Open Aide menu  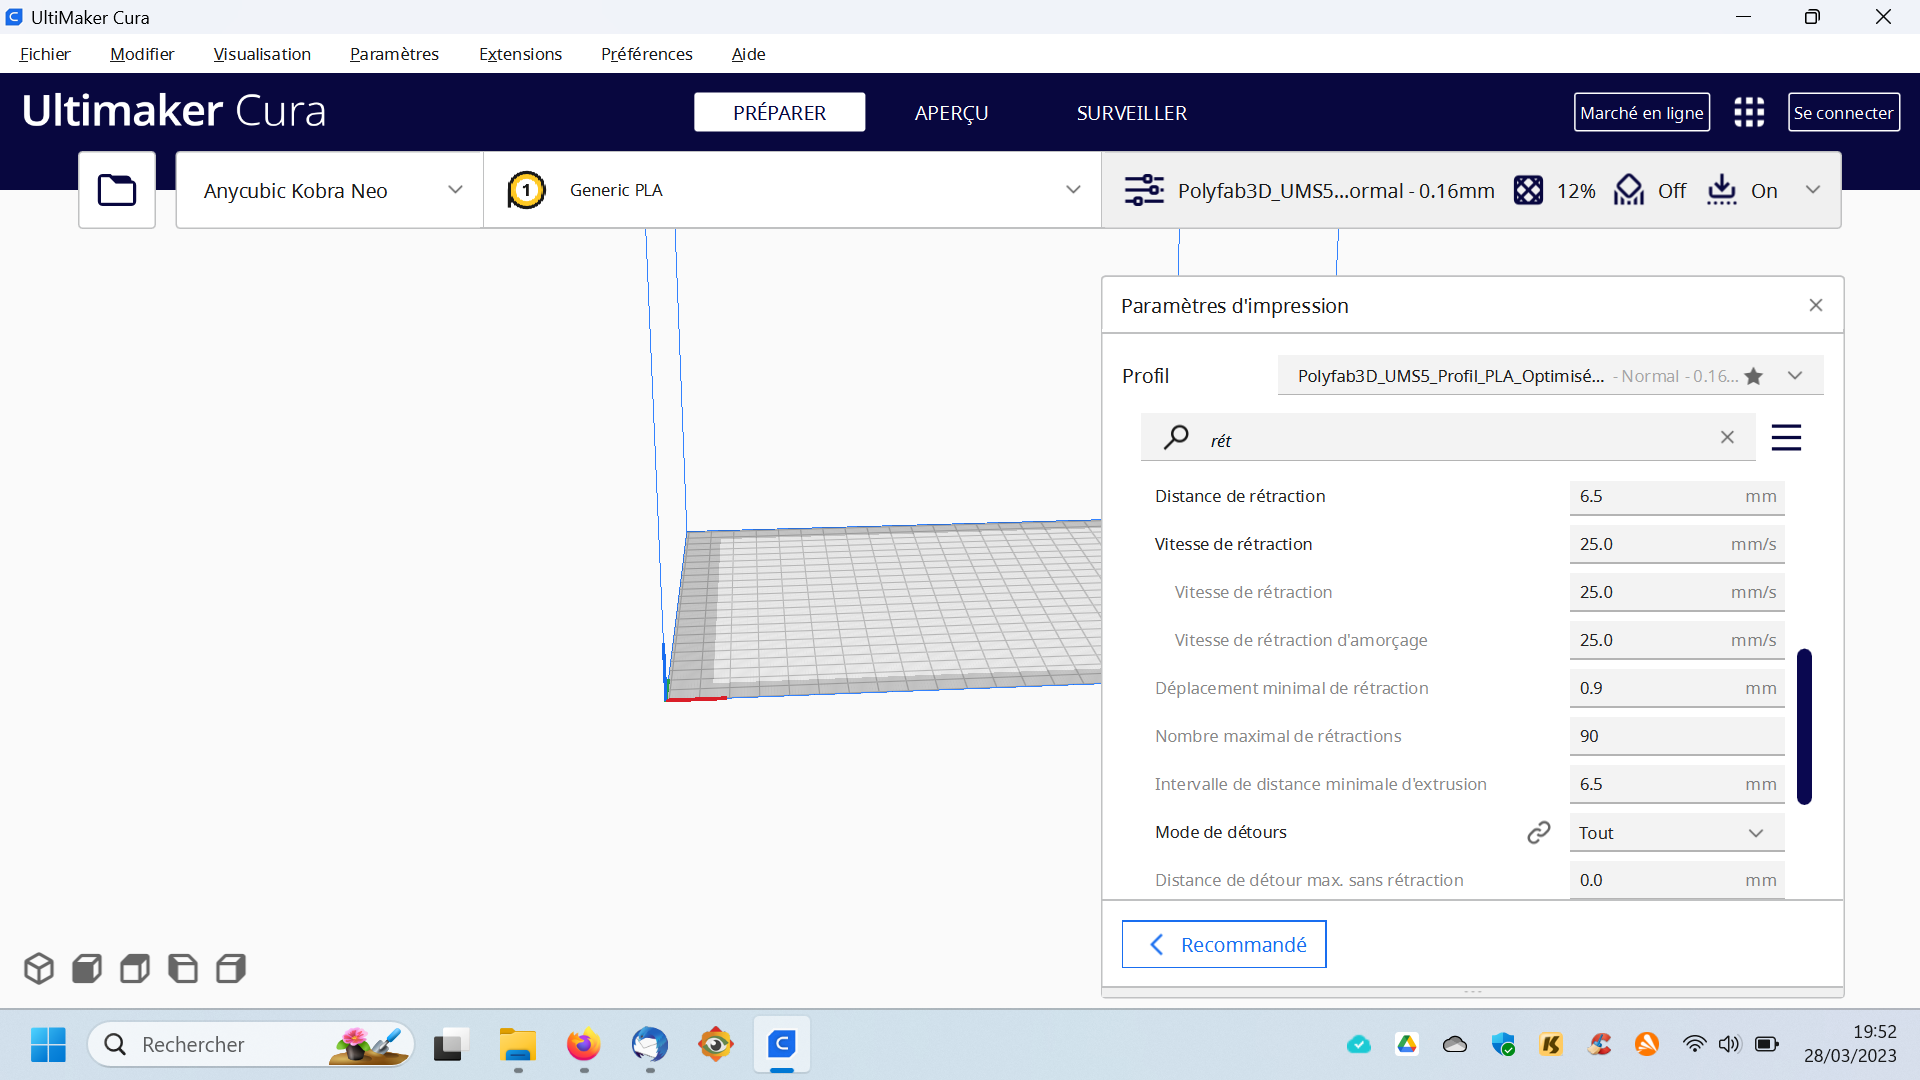pos(748,54)
